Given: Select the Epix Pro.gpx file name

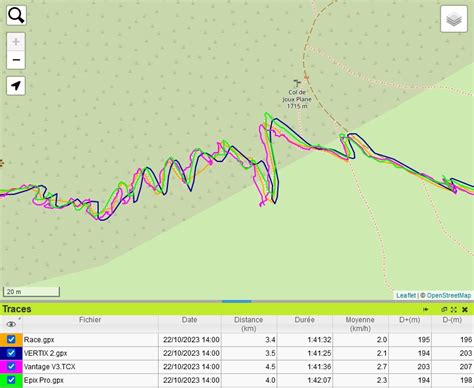Looking at the screenshot, I should pos(43,380).
